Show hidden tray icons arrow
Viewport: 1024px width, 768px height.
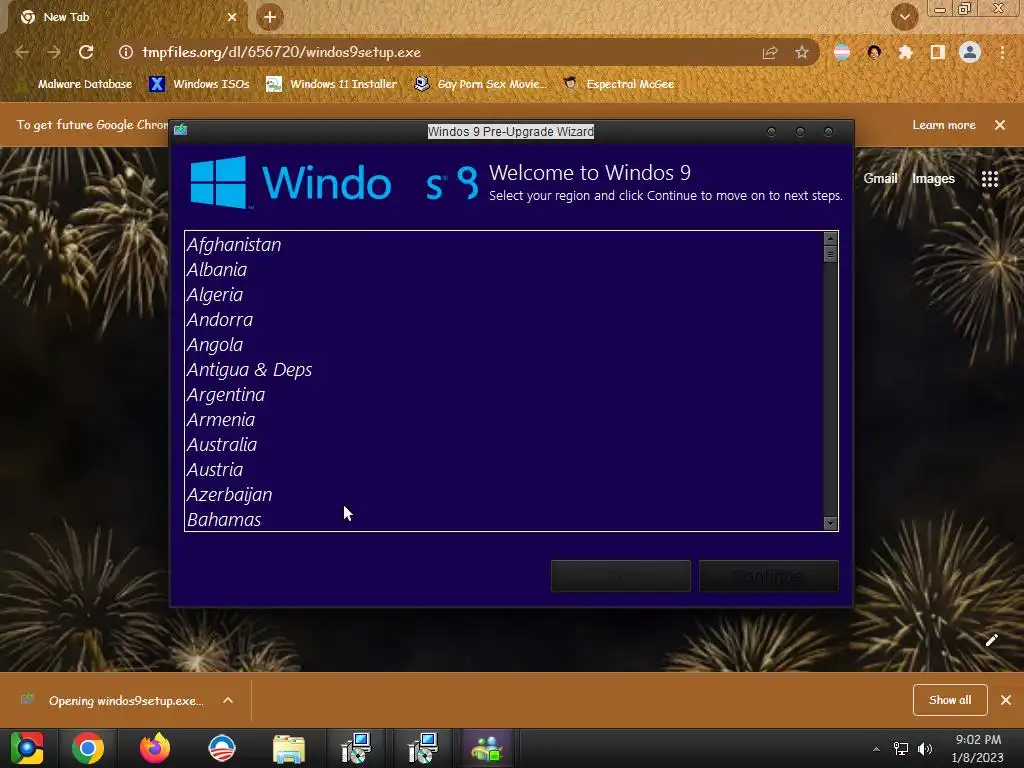click(876, 749)
